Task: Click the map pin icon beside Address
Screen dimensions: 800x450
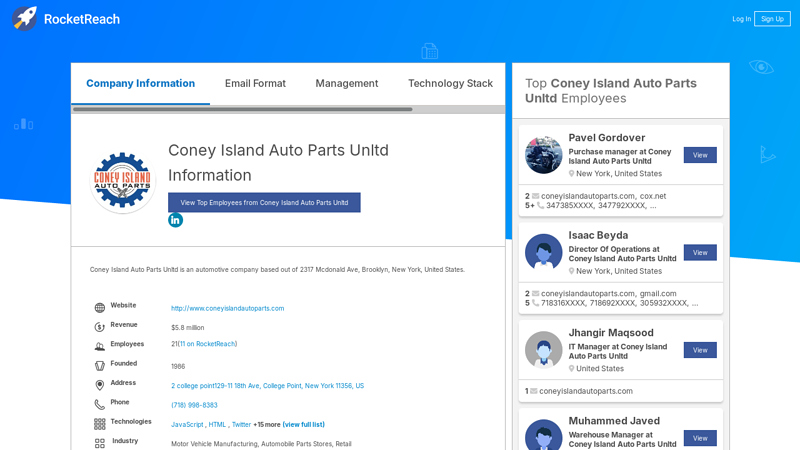Action: coord(99,385)
